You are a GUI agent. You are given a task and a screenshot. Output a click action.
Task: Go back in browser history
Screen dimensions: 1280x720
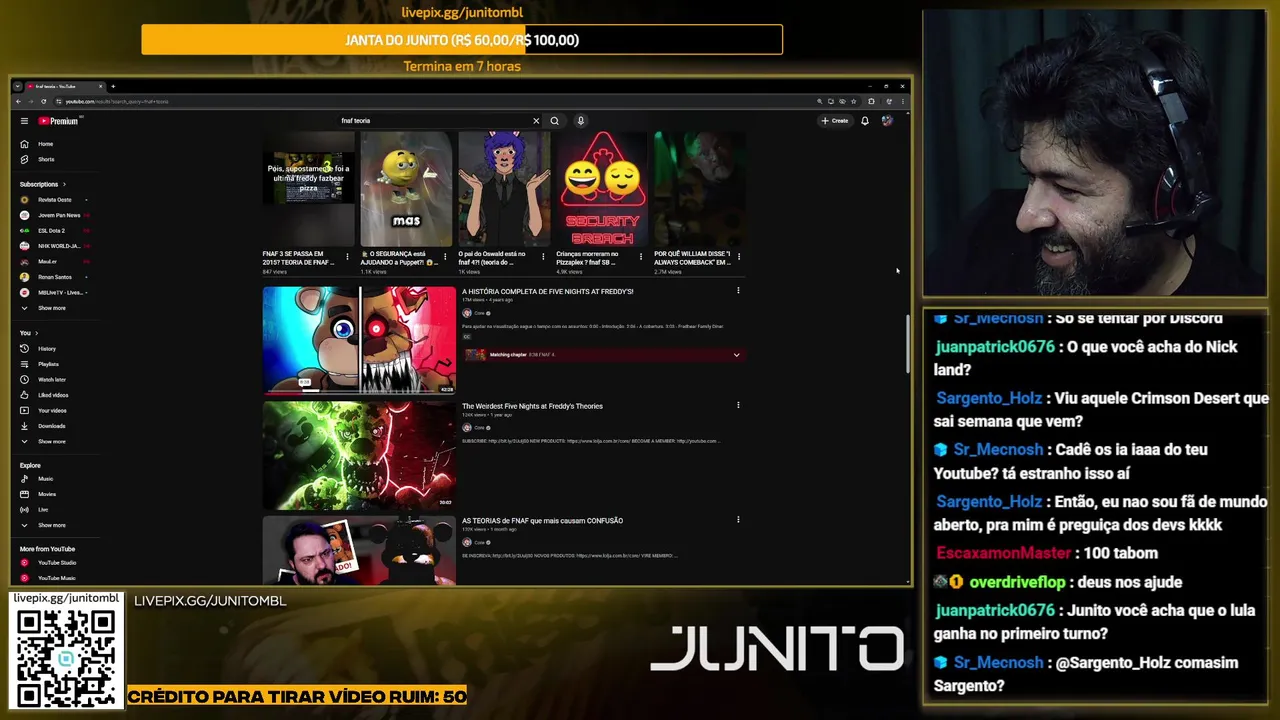pyautogui.click(x=18, y=102)
